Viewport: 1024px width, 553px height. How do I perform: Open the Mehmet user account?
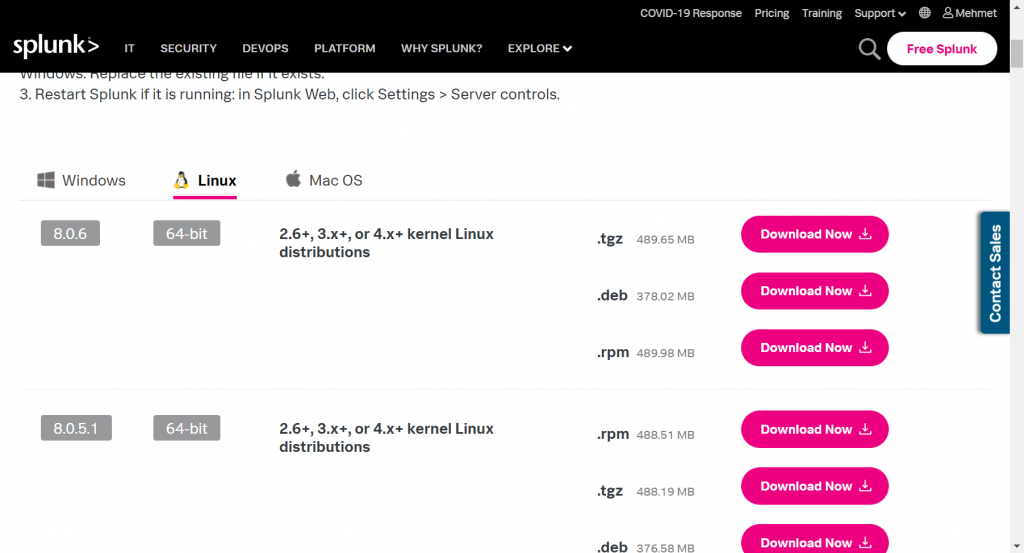[x=970, y=13]
